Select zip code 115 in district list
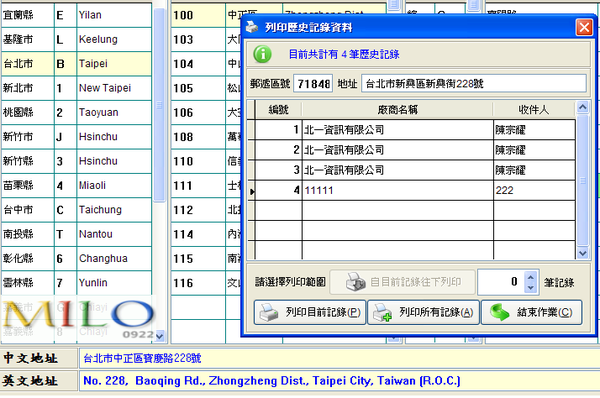Screen dimensions: 600x398 [198, 259]
